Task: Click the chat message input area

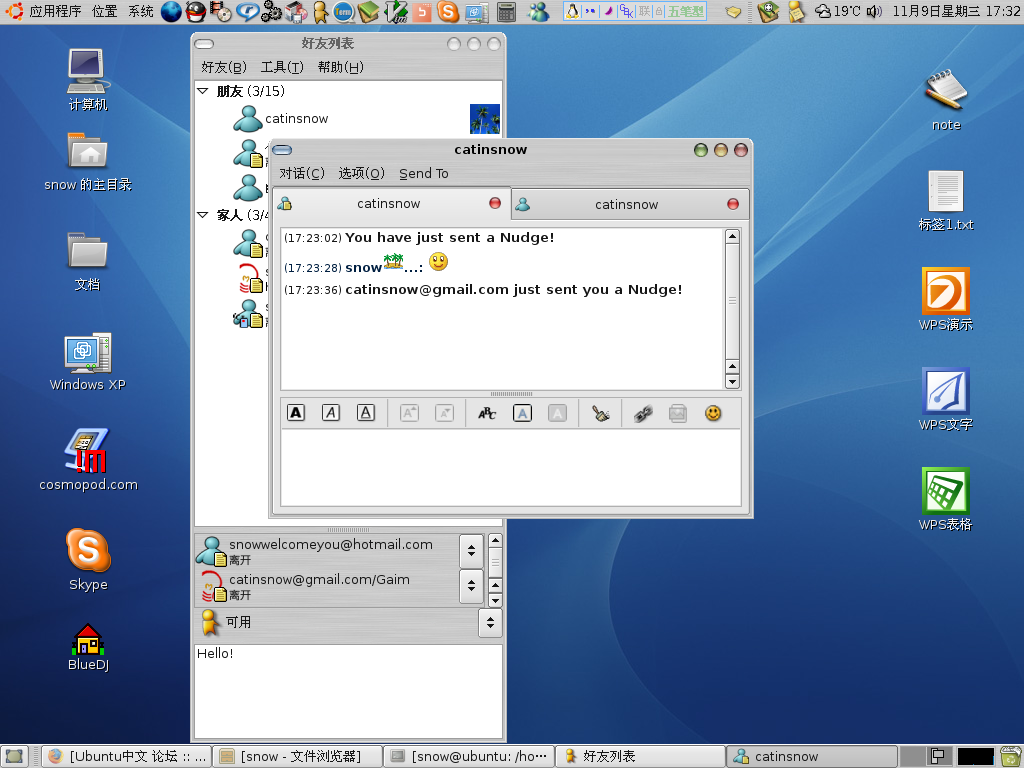Action: pos(511,467)
